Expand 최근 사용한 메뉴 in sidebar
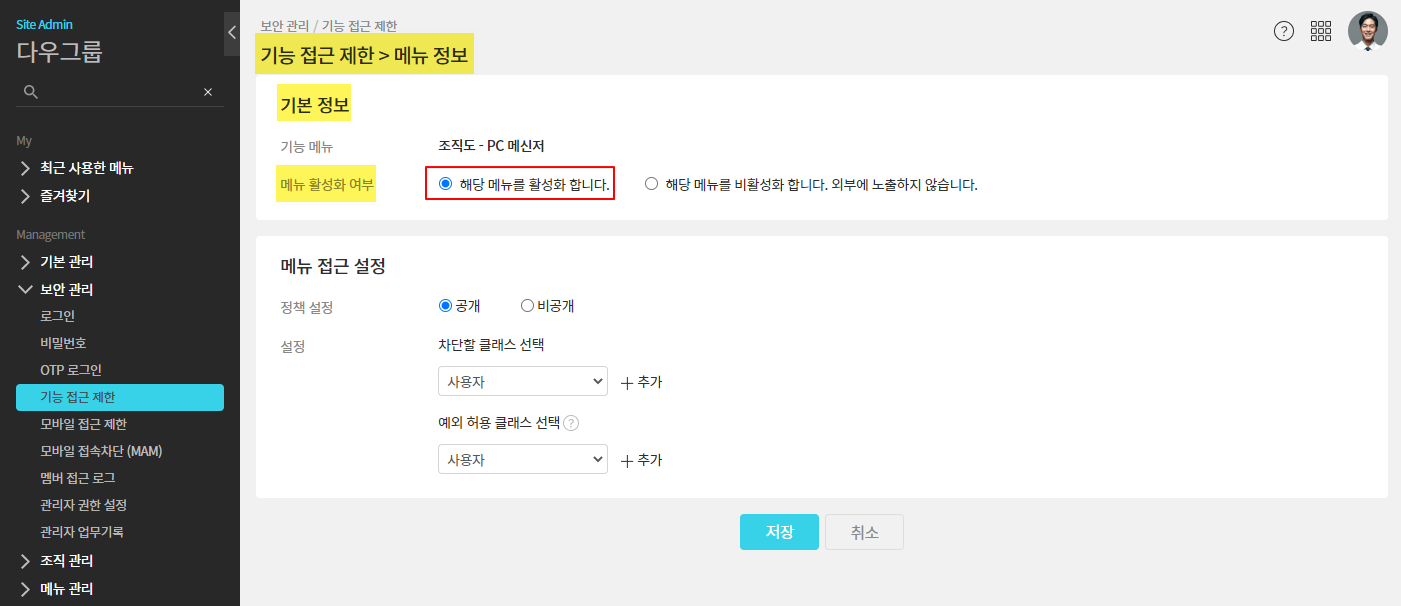The width and height of the screenshot is (1401, 606). [86, 168]
